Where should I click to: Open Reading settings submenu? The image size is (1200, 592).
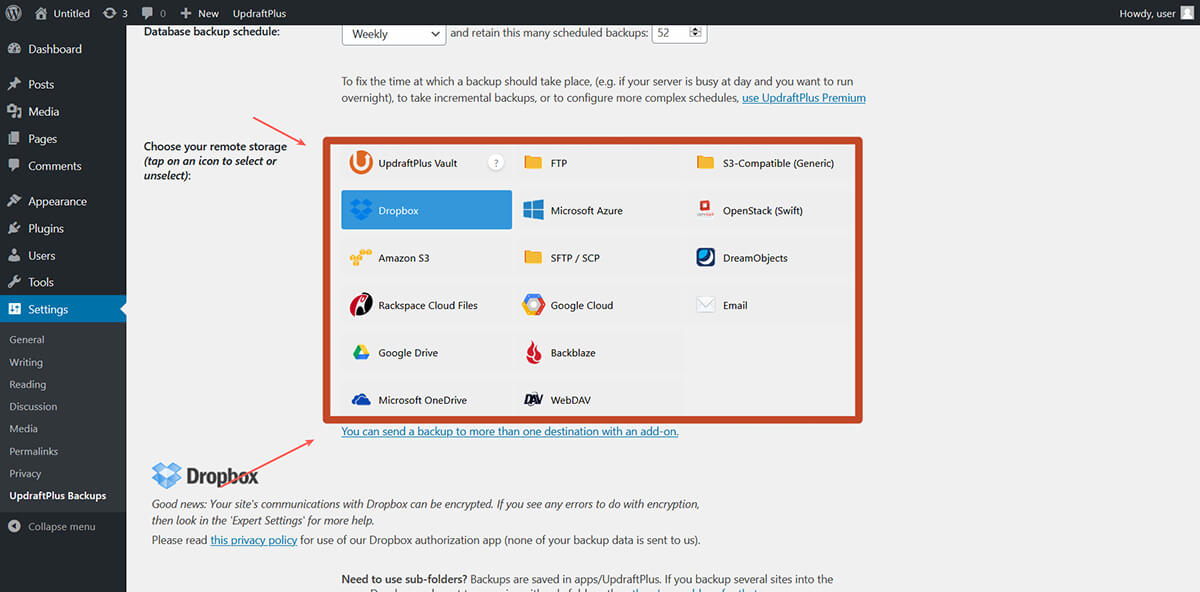coord(28,384)
